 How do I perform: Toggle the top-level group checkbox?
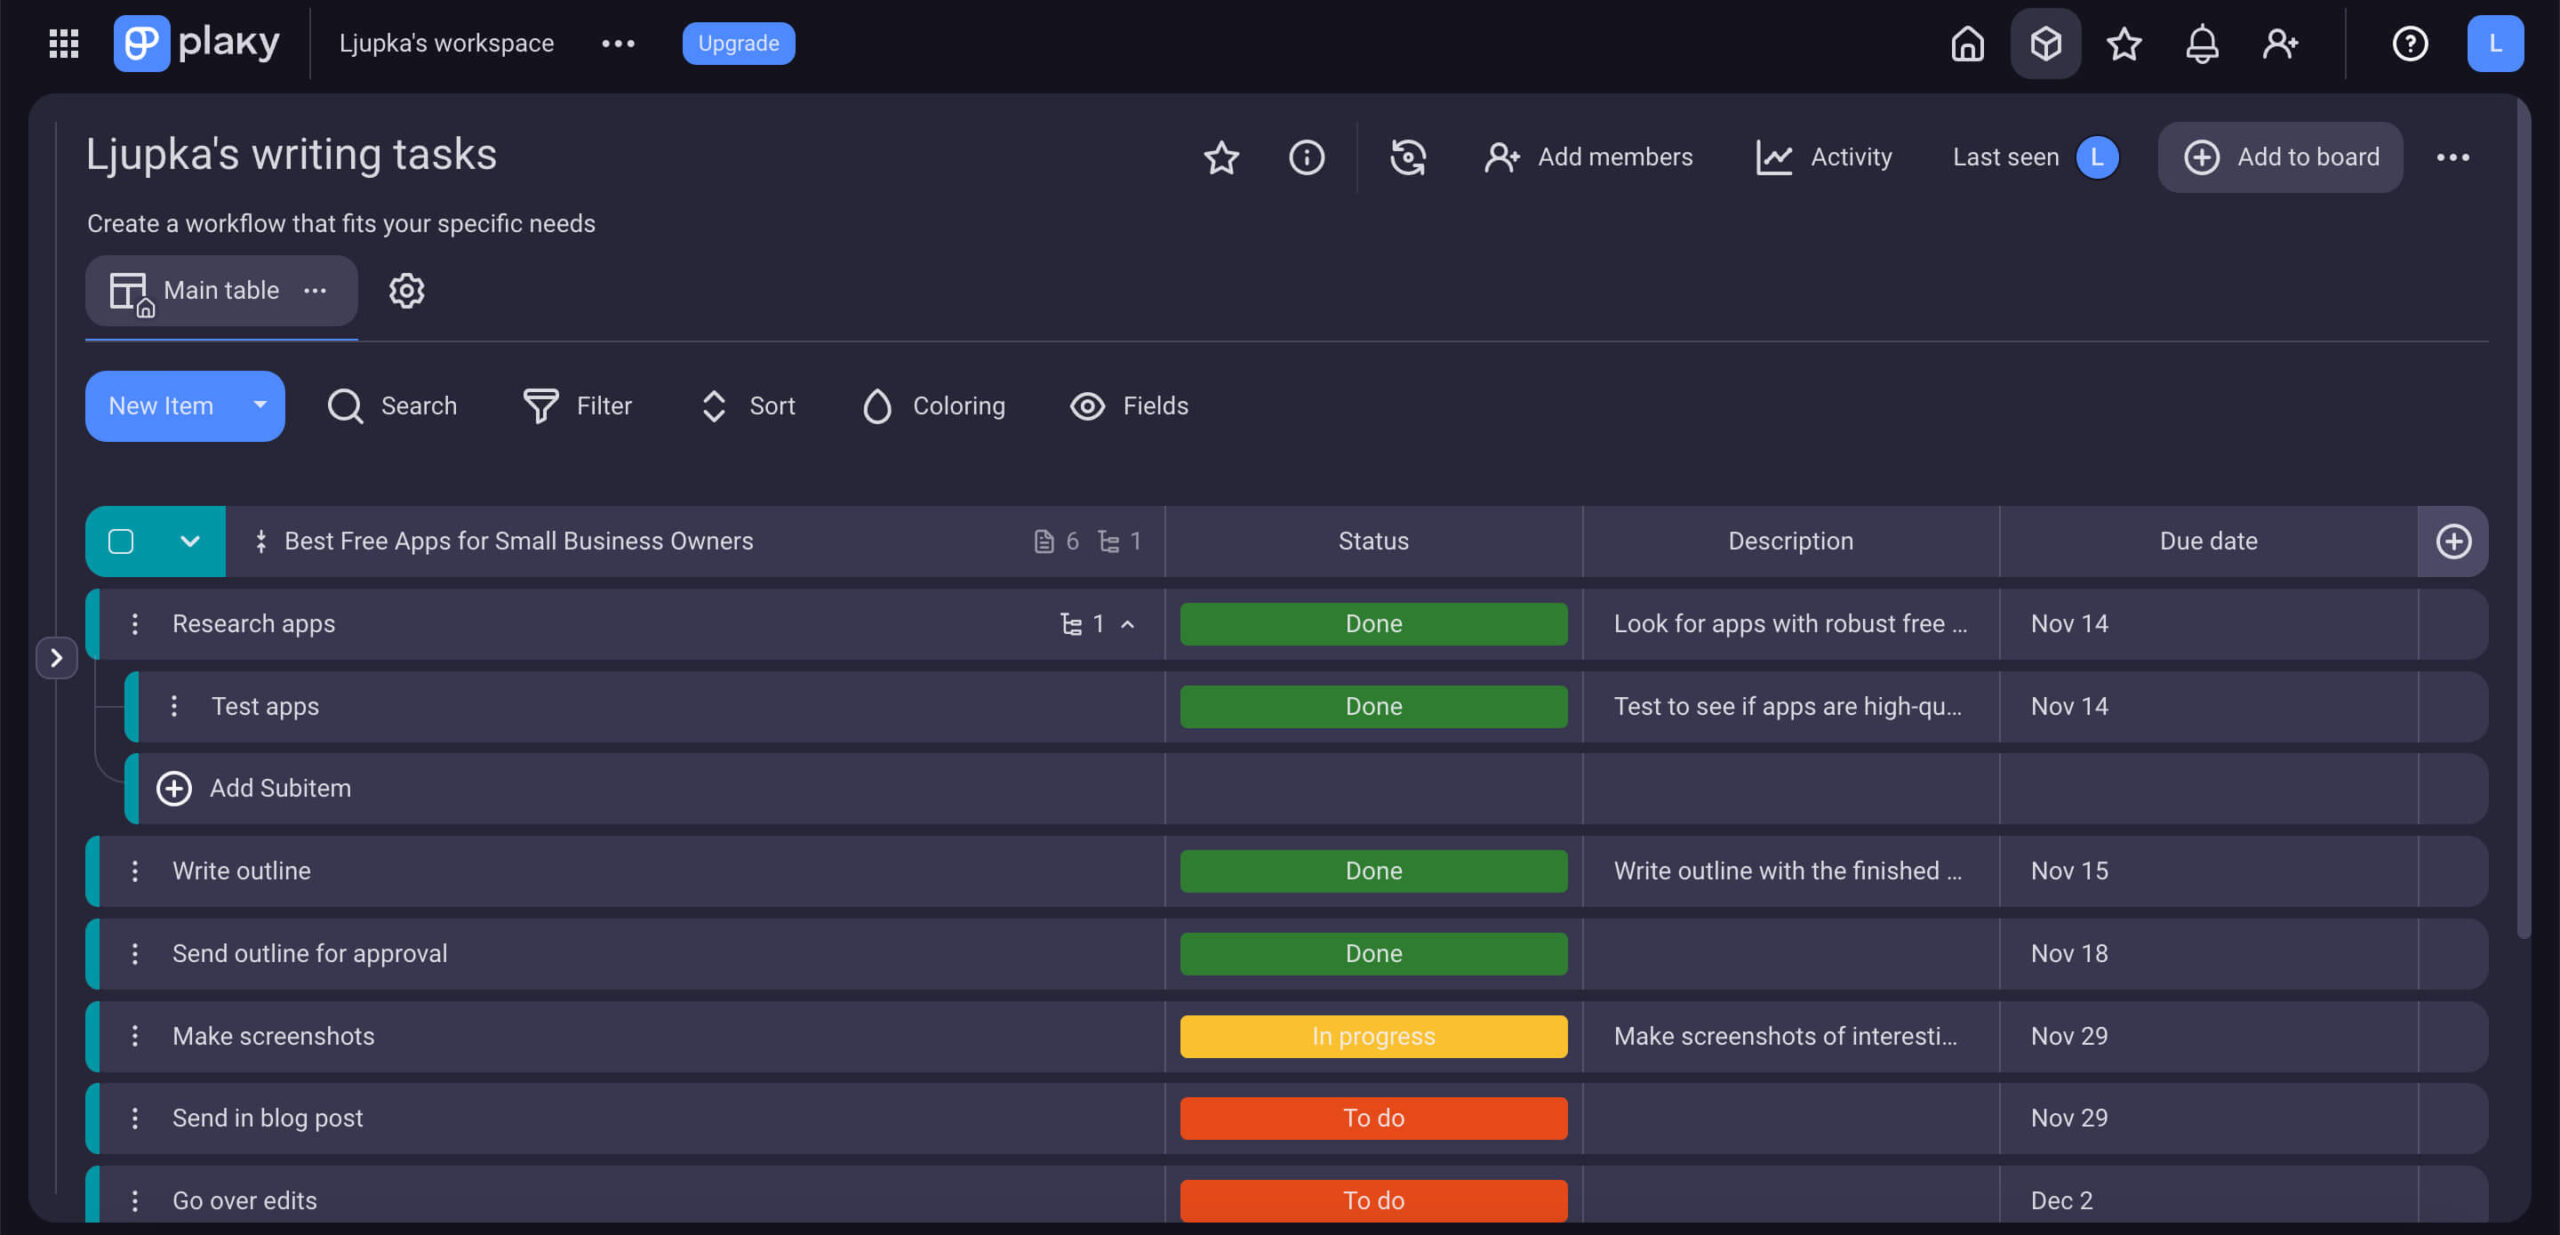[x=121, y=541]
